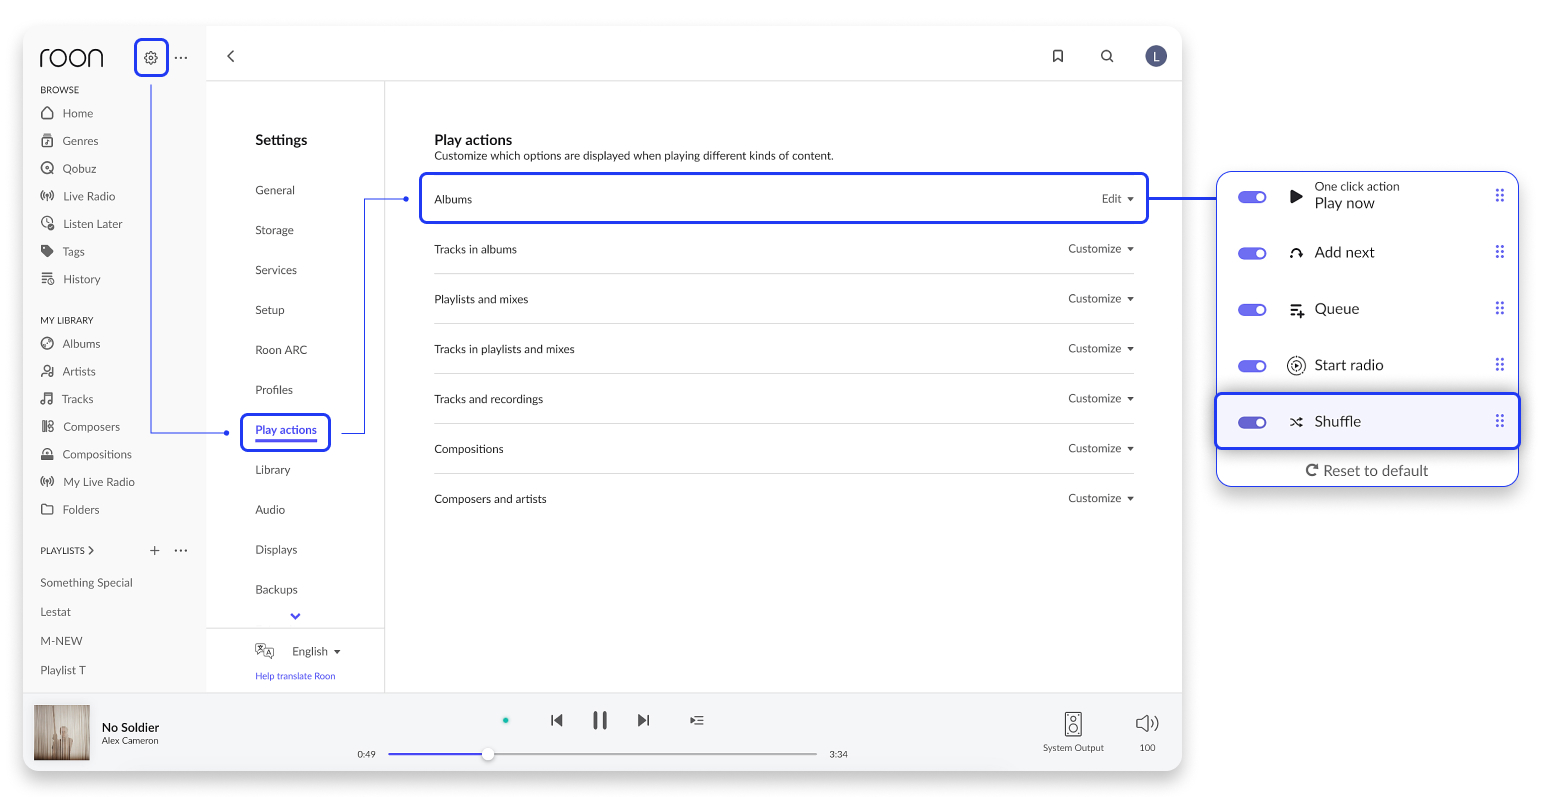Expand Customize for Playlists and mixes
The height and width of the screenshot is (797, 1544).
click(1101, 299)
